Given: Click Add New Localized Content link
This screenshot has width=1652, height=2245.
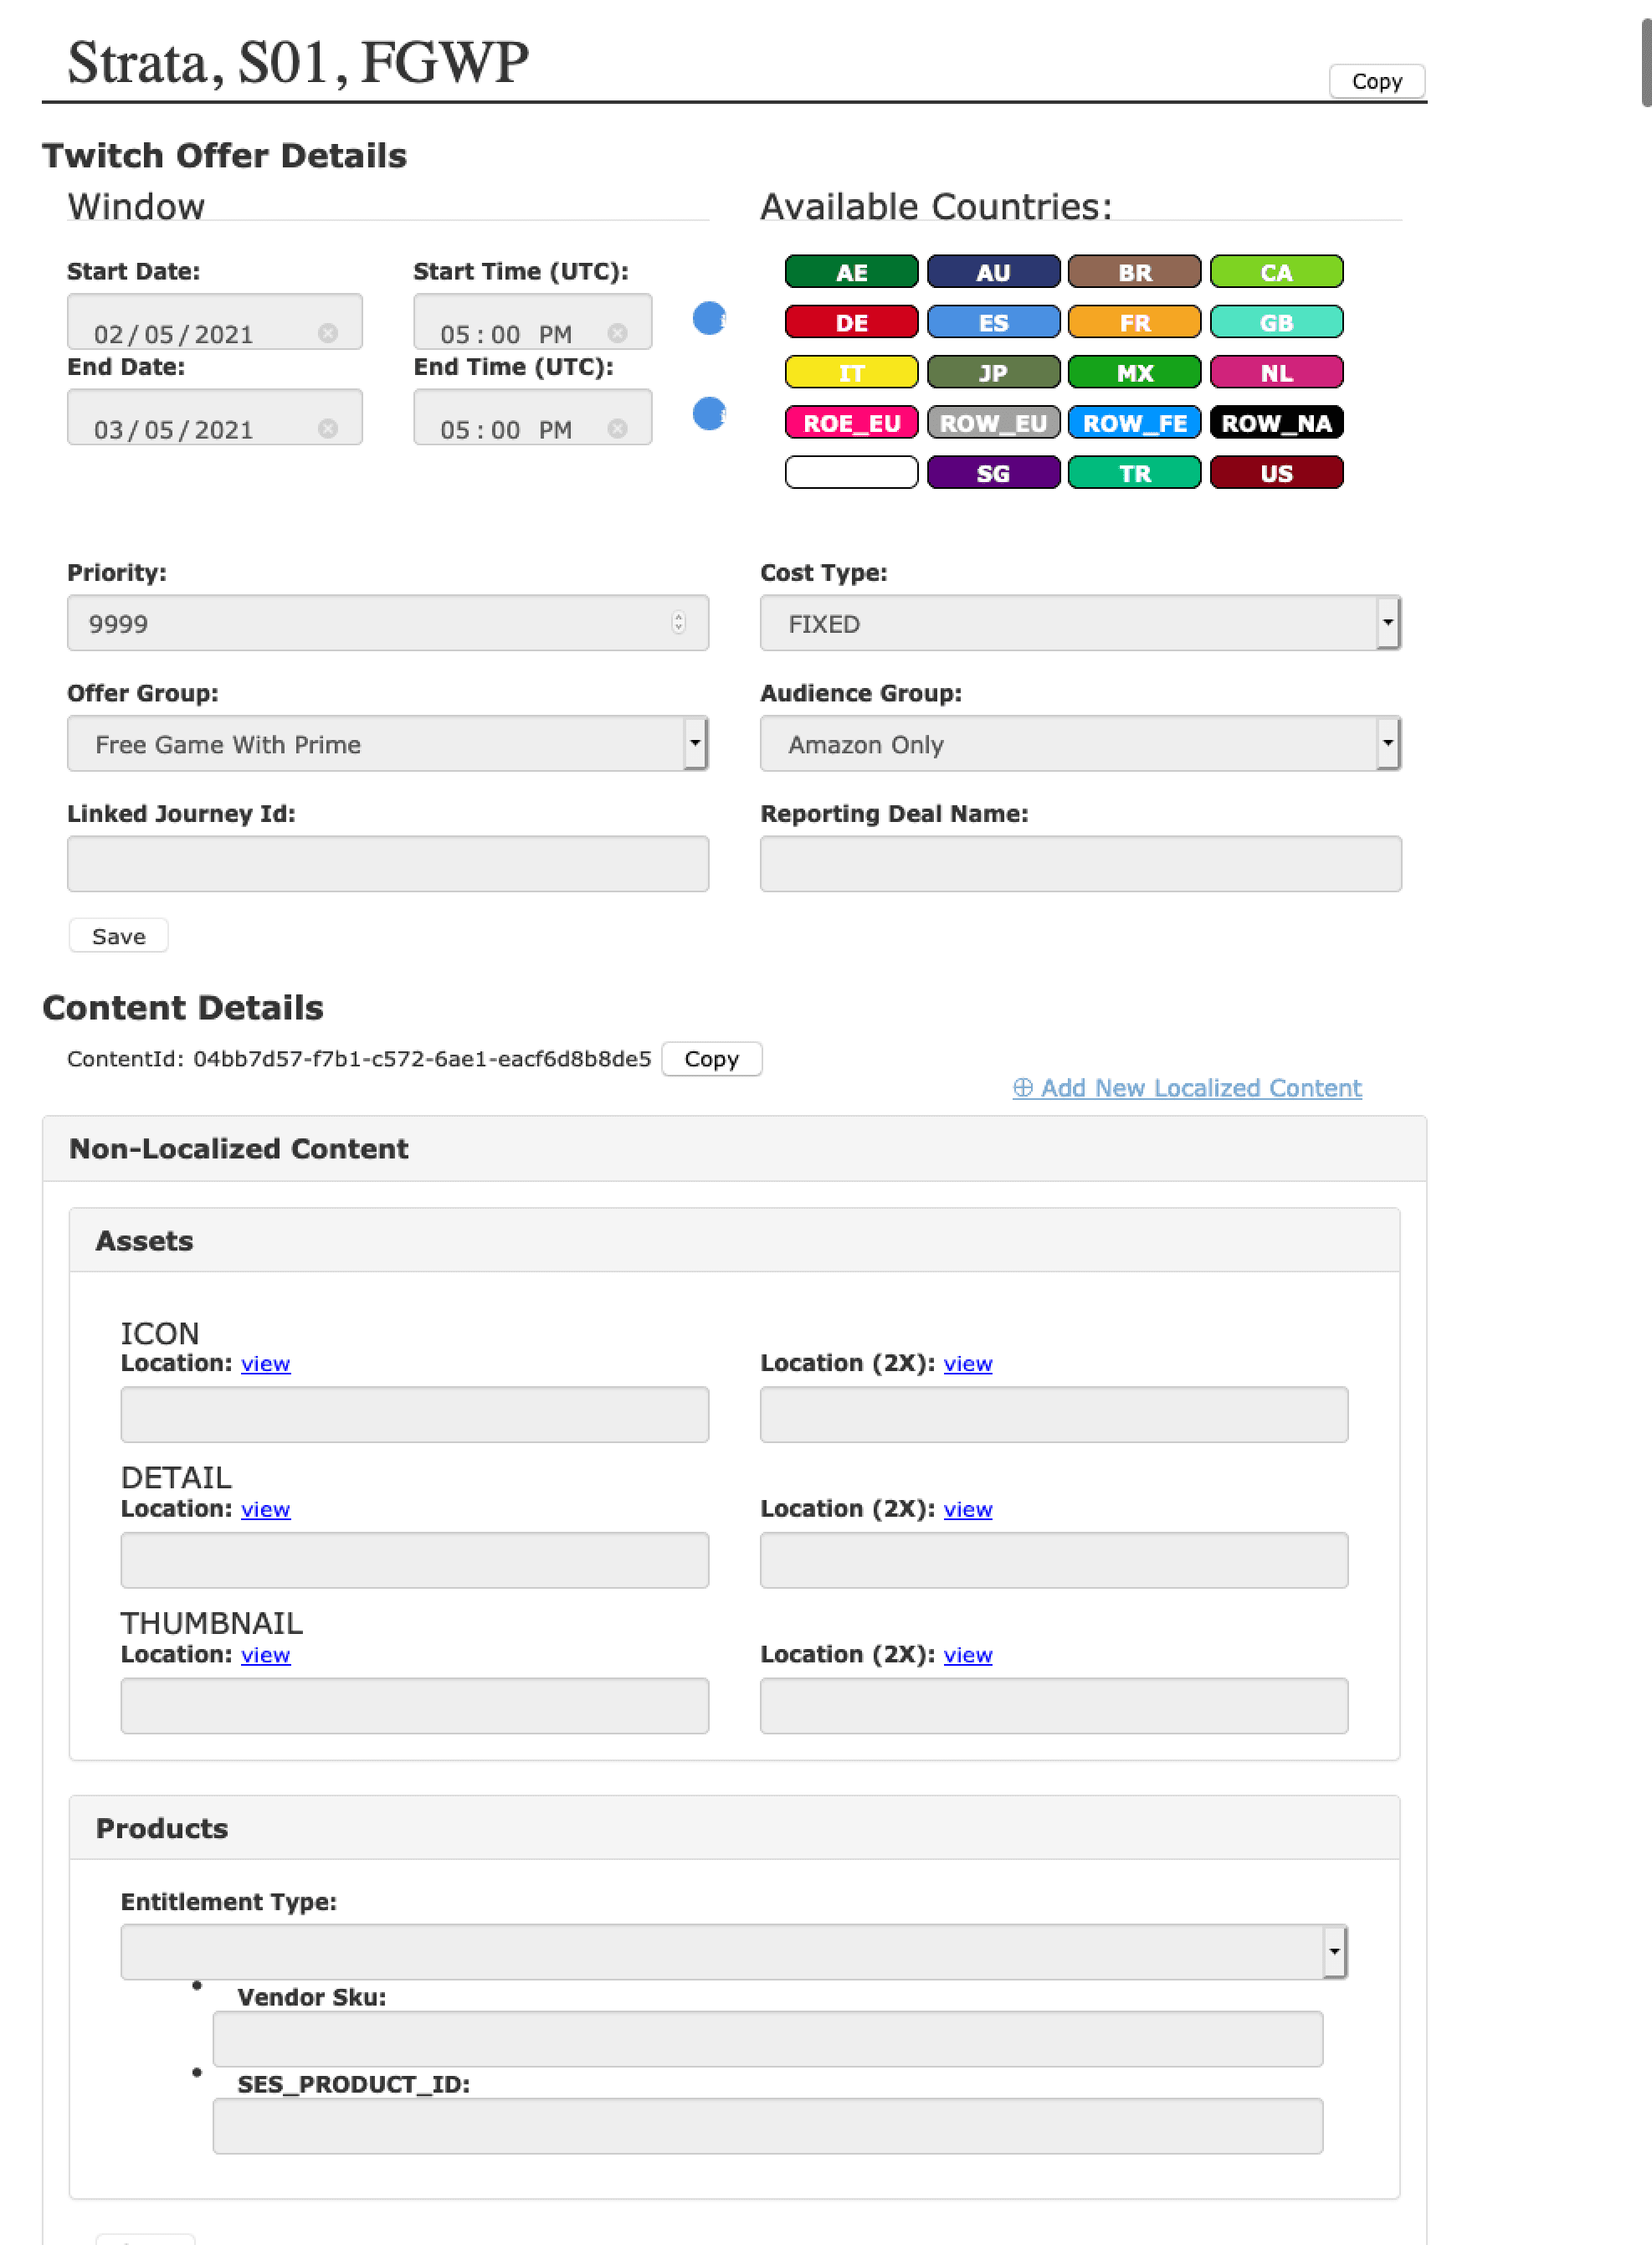Looking at the screenshot, I should pyautogui.click(x=1187, y=1088).
